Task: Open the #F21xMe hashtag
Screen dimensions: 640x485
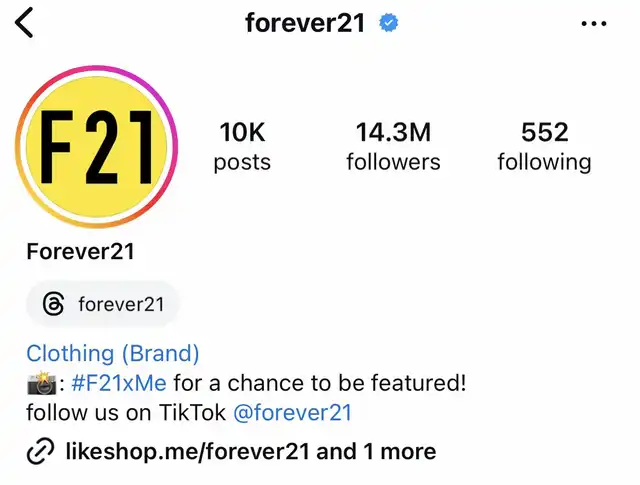Action: [119, 383]
